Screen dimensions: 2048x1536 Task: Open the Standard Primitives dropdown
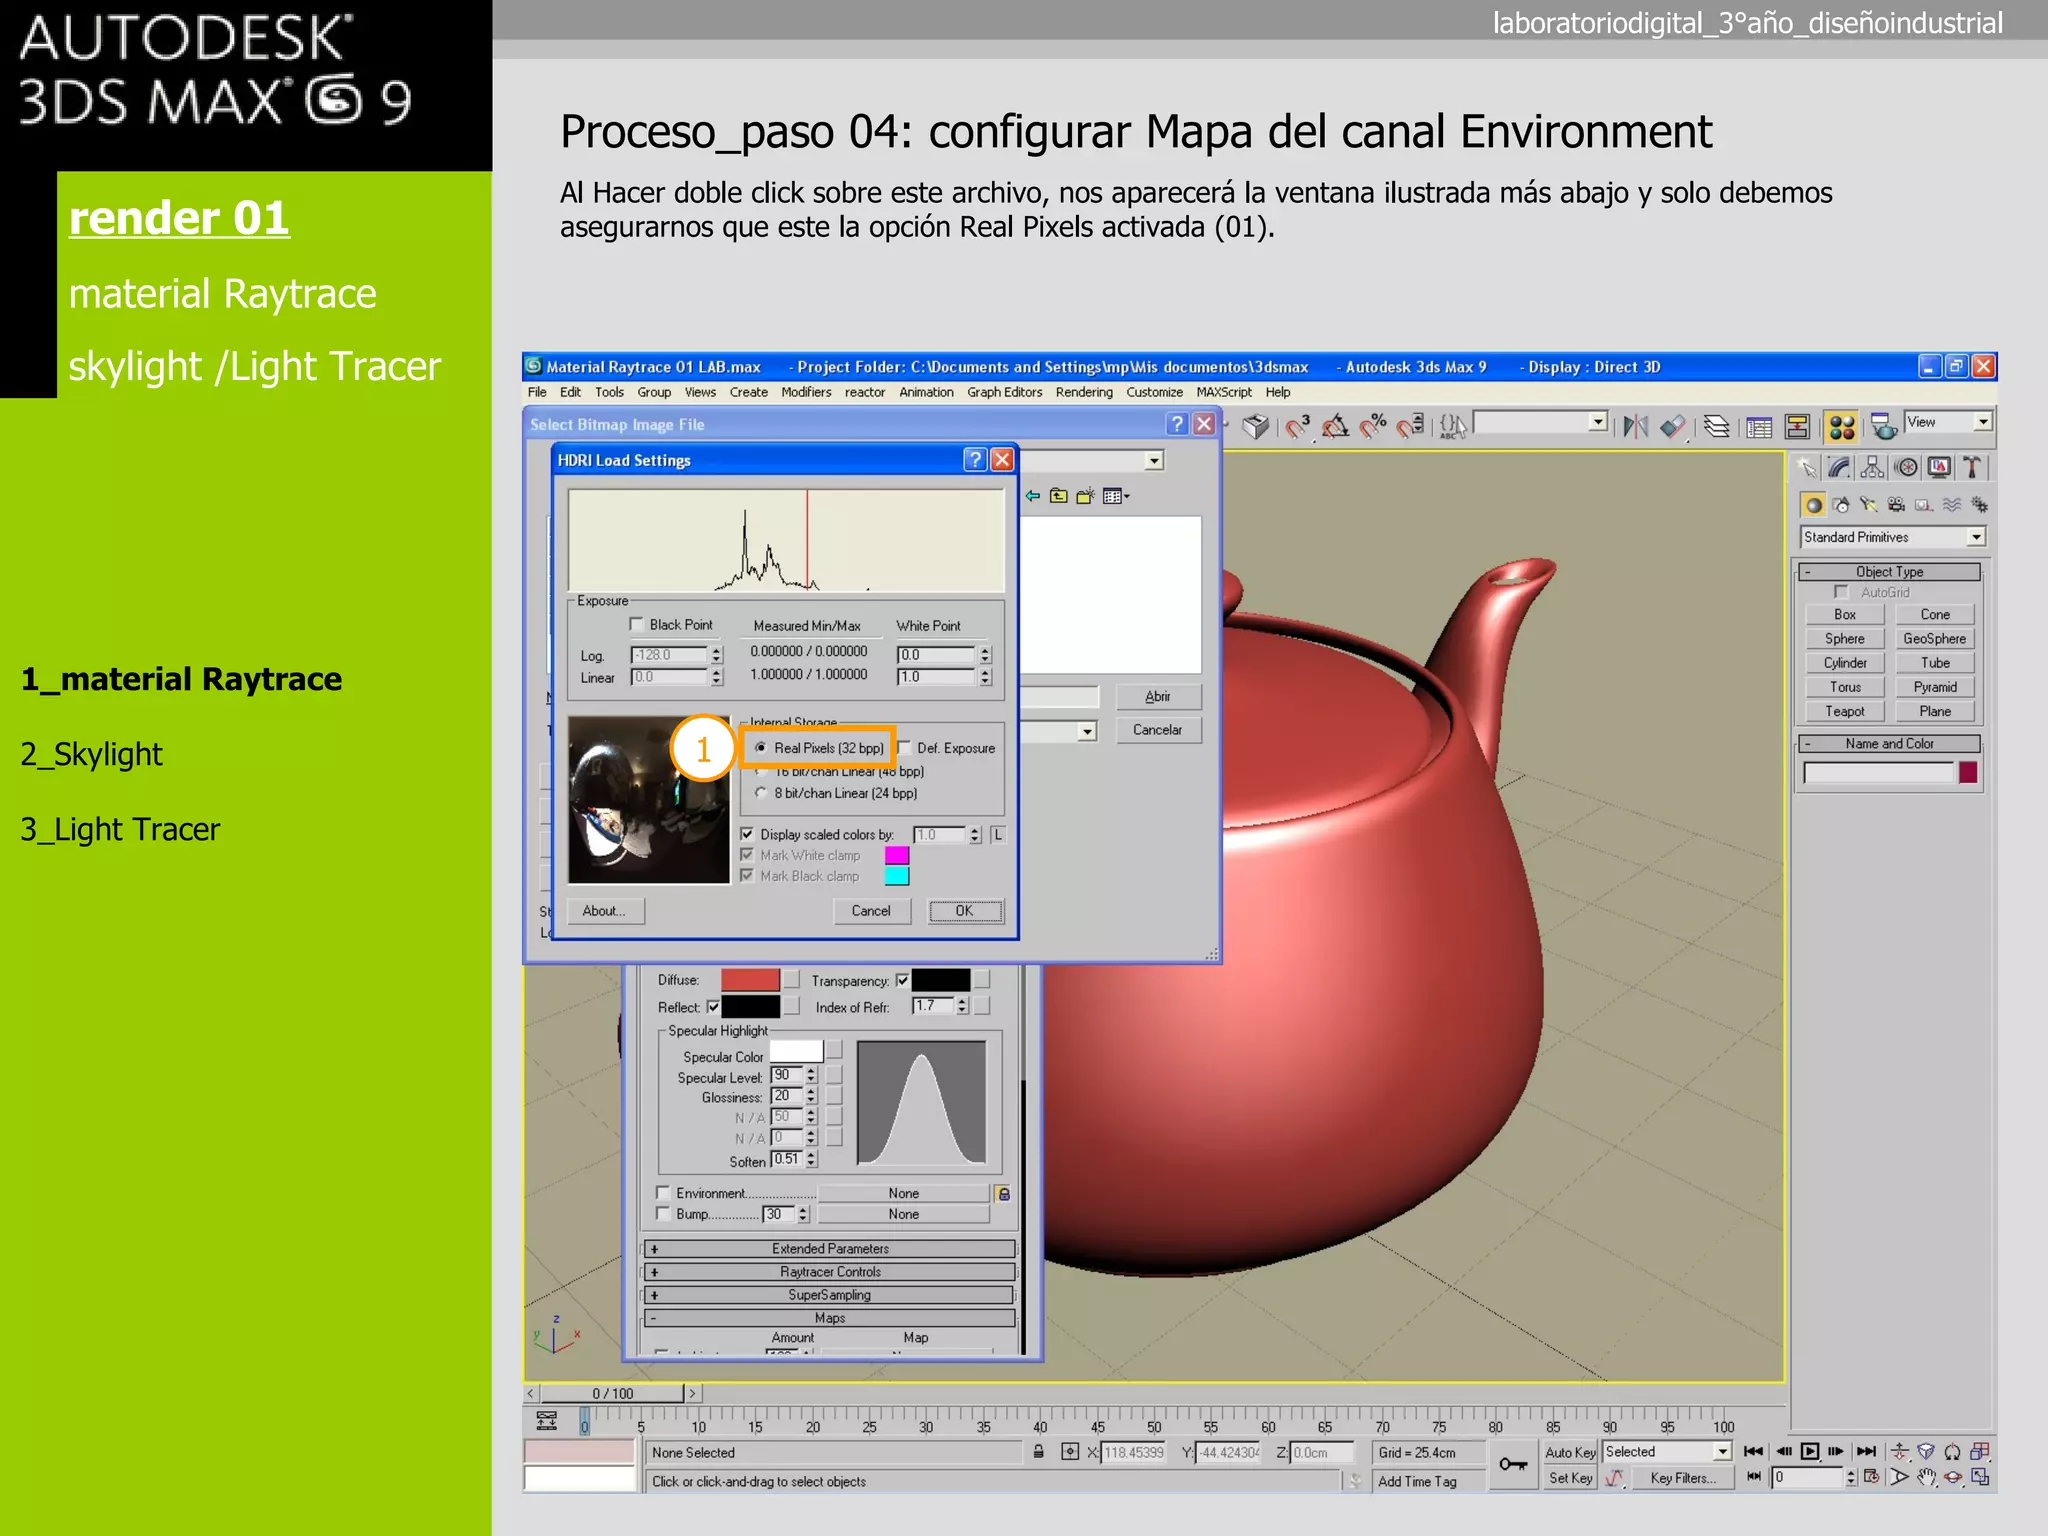click(x=1893, y=537)
